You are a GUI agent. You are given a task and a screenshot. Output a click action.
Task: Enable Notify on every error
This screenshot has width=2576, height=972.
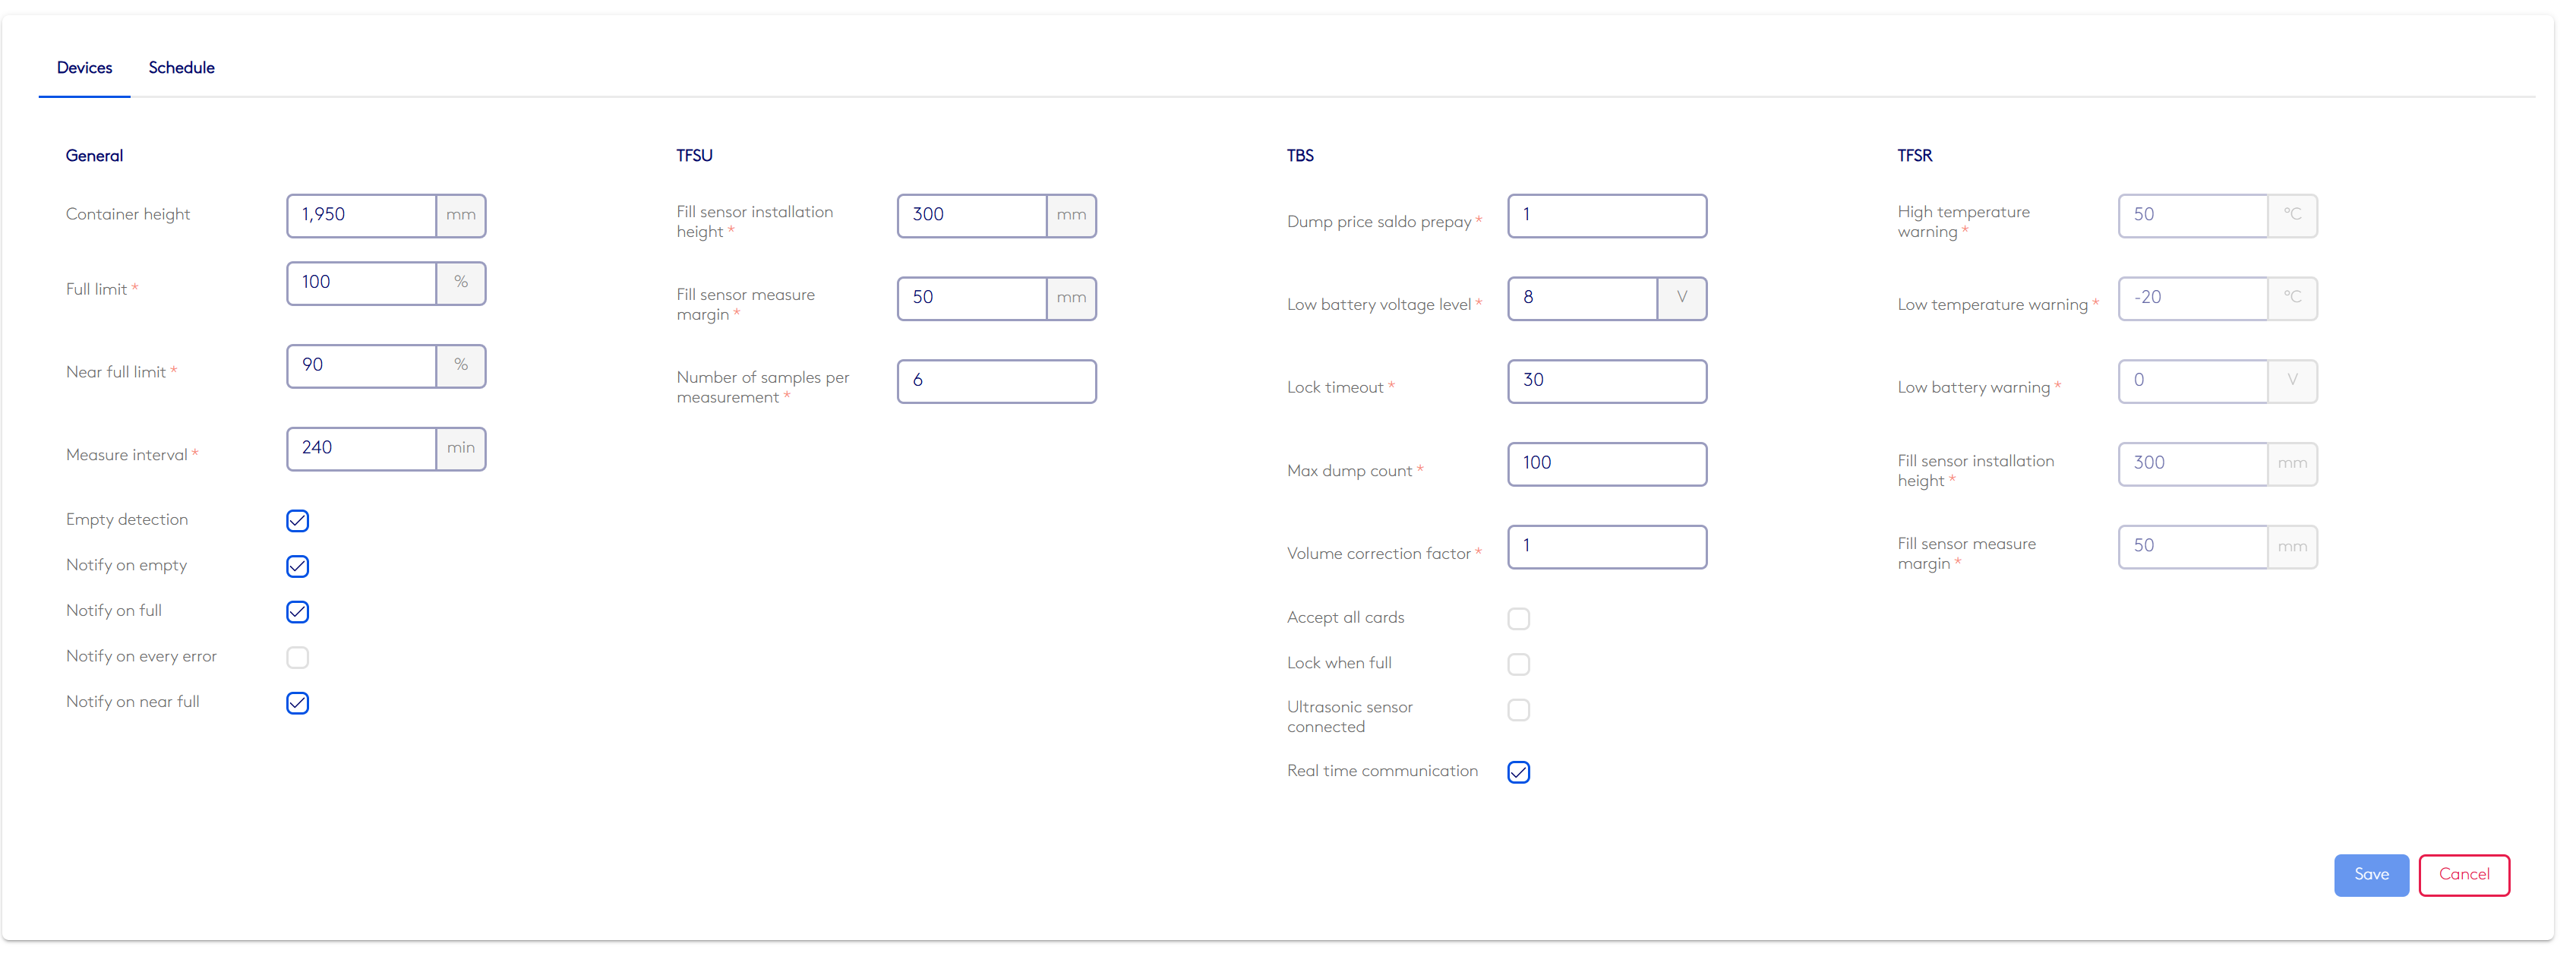tap(297, 658)
